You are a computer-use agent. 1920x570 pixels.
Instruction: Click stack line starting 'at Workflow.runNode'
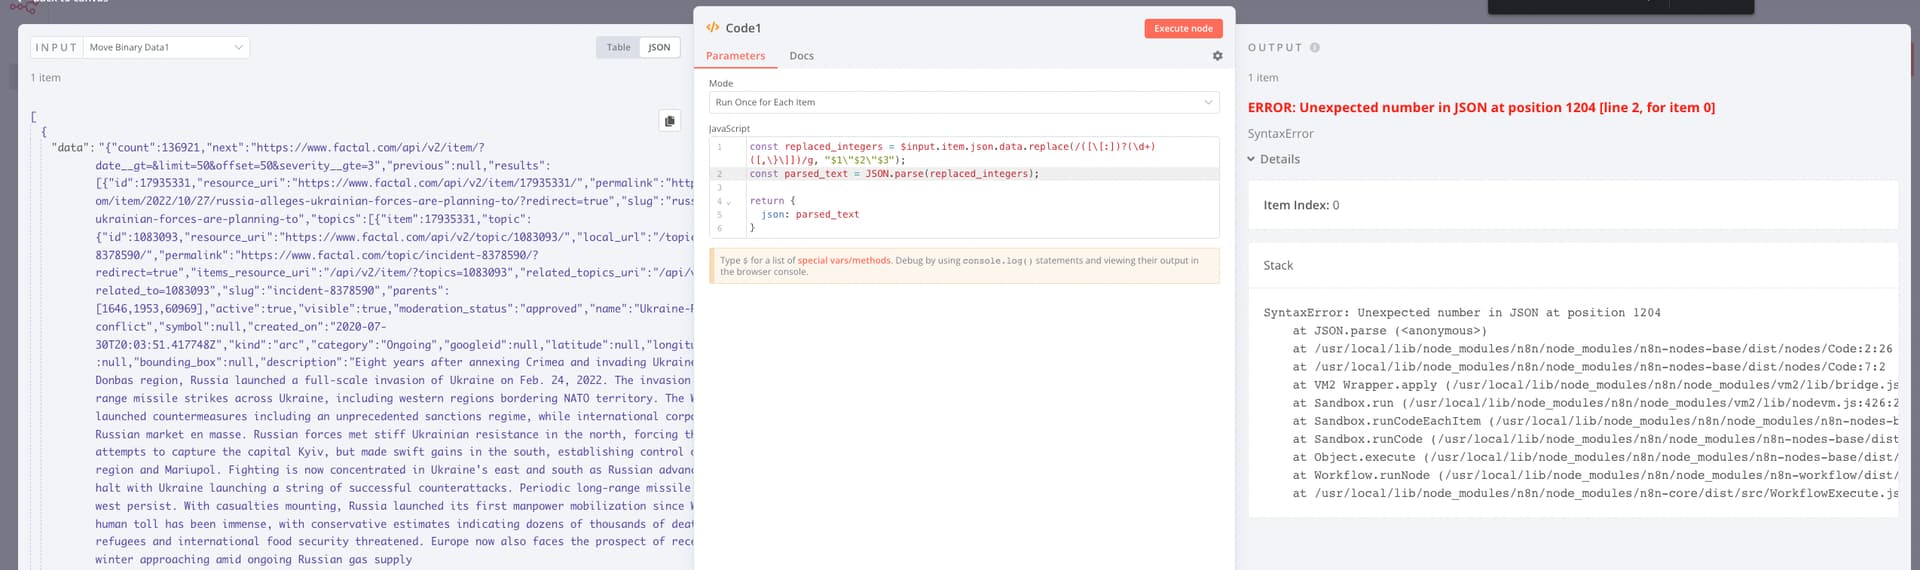[x=1595, y=475]
